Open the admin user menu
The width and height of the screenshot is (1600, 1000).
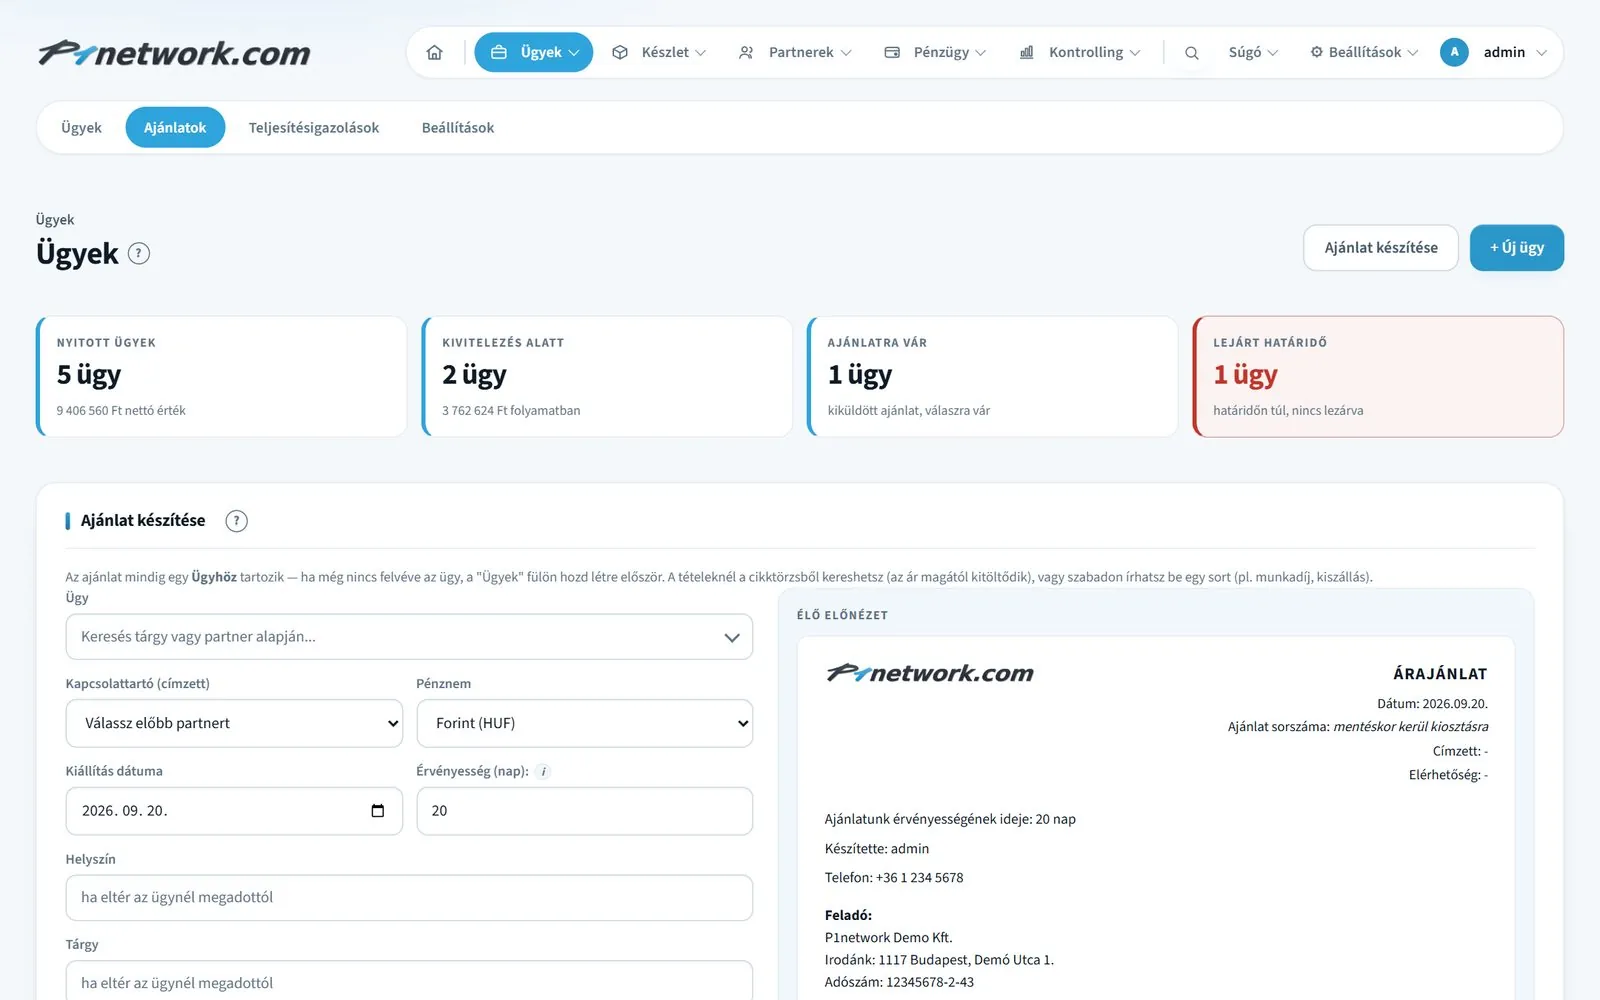click(x=1495, y=52)
